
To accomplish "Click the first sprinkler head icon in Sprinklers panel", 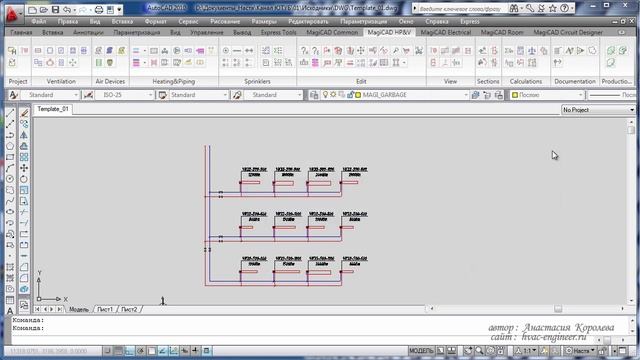I will click(x=226, y=51).
